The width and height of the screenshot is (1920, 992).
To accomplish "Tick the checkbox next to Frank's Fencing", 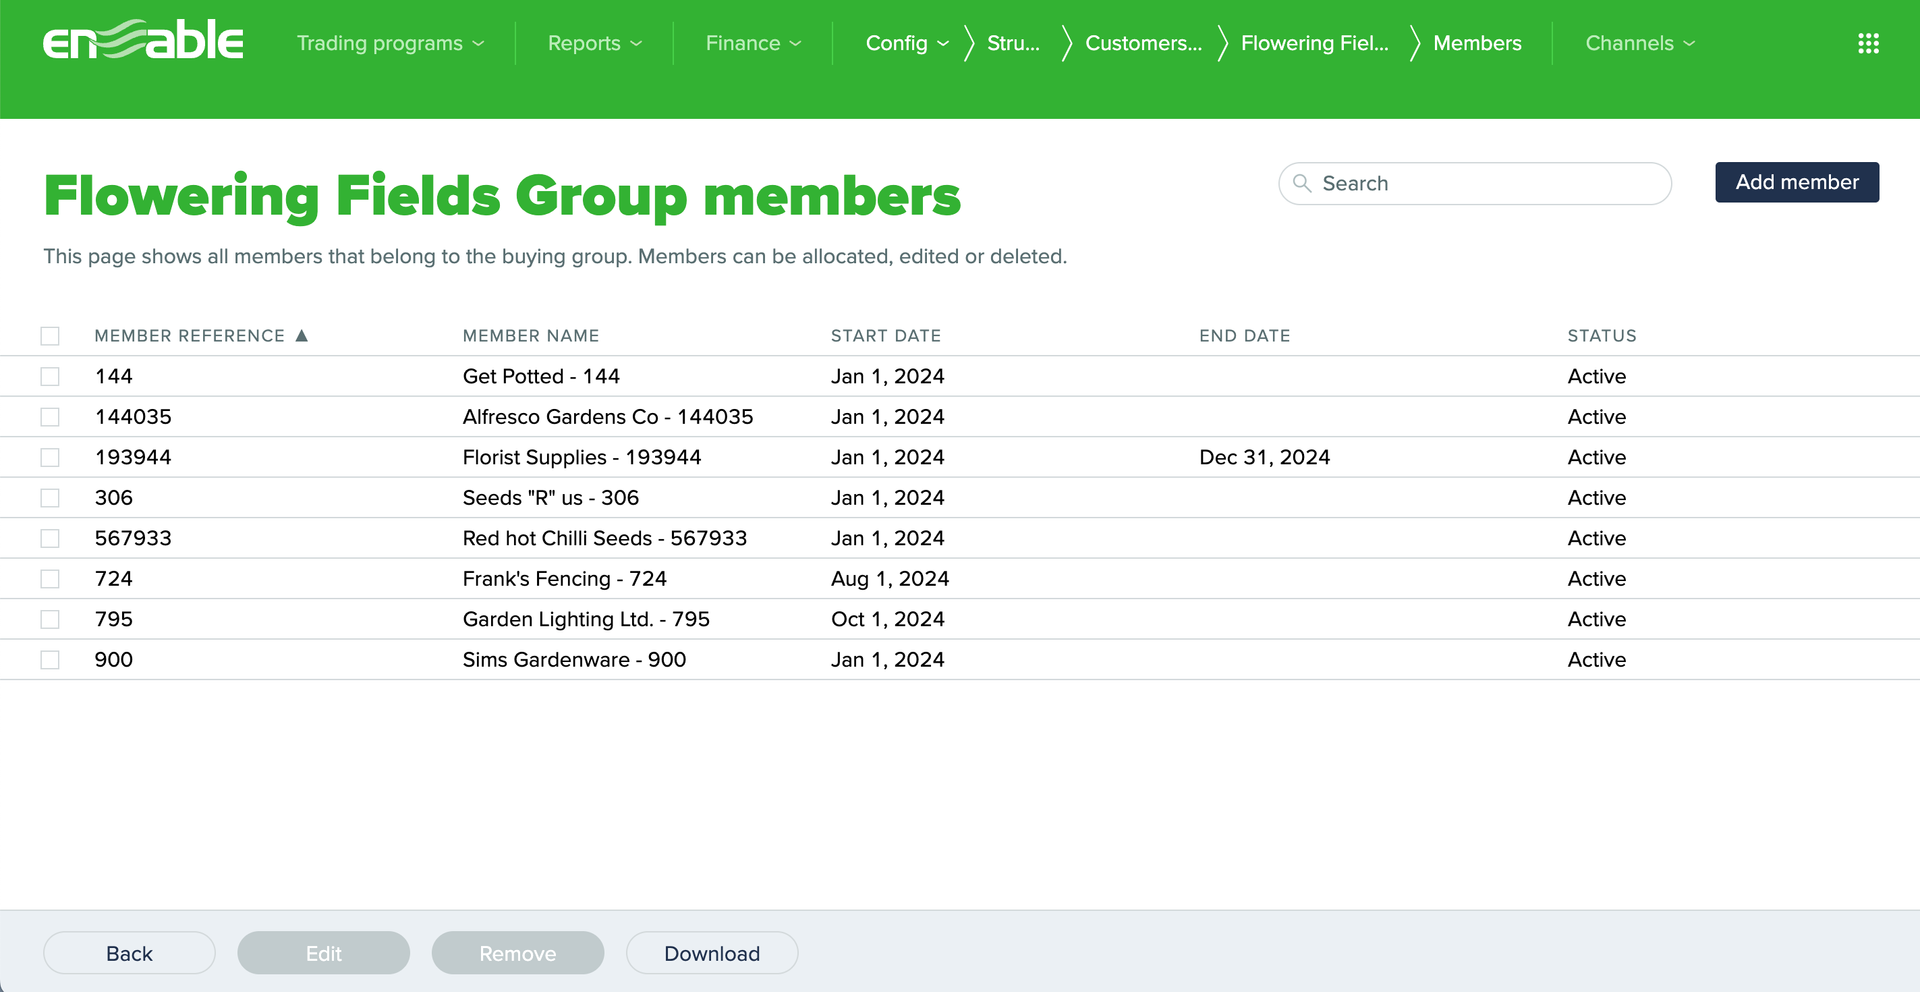I will [x=50, y=578].
